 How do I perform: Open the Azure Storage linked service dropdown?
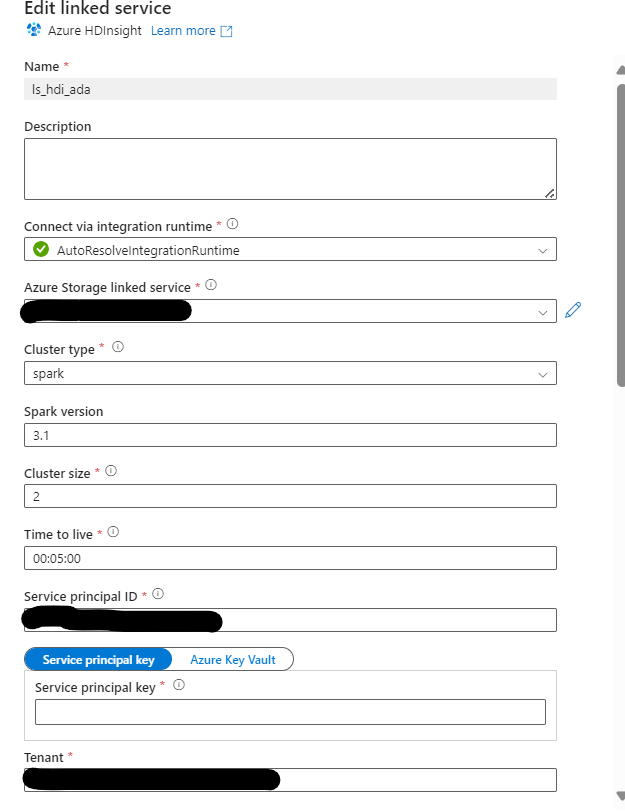tap(290, 311)
